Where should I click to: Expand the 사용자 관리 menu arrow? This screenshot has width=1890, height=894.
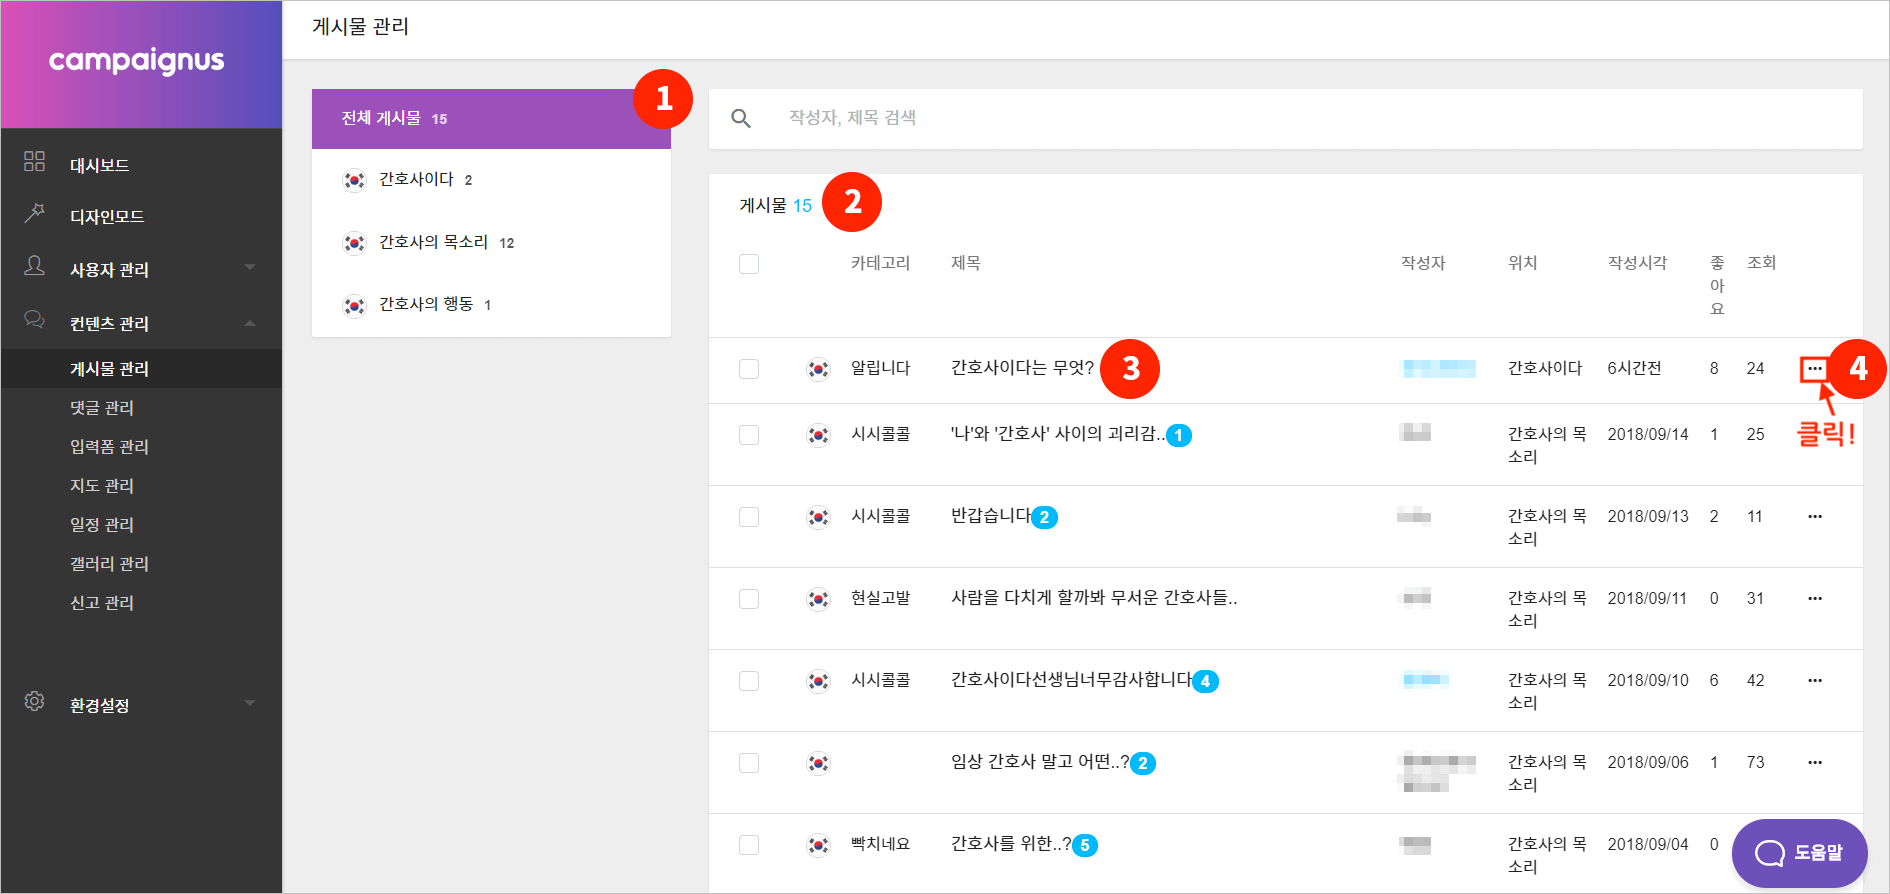(250, 267)
